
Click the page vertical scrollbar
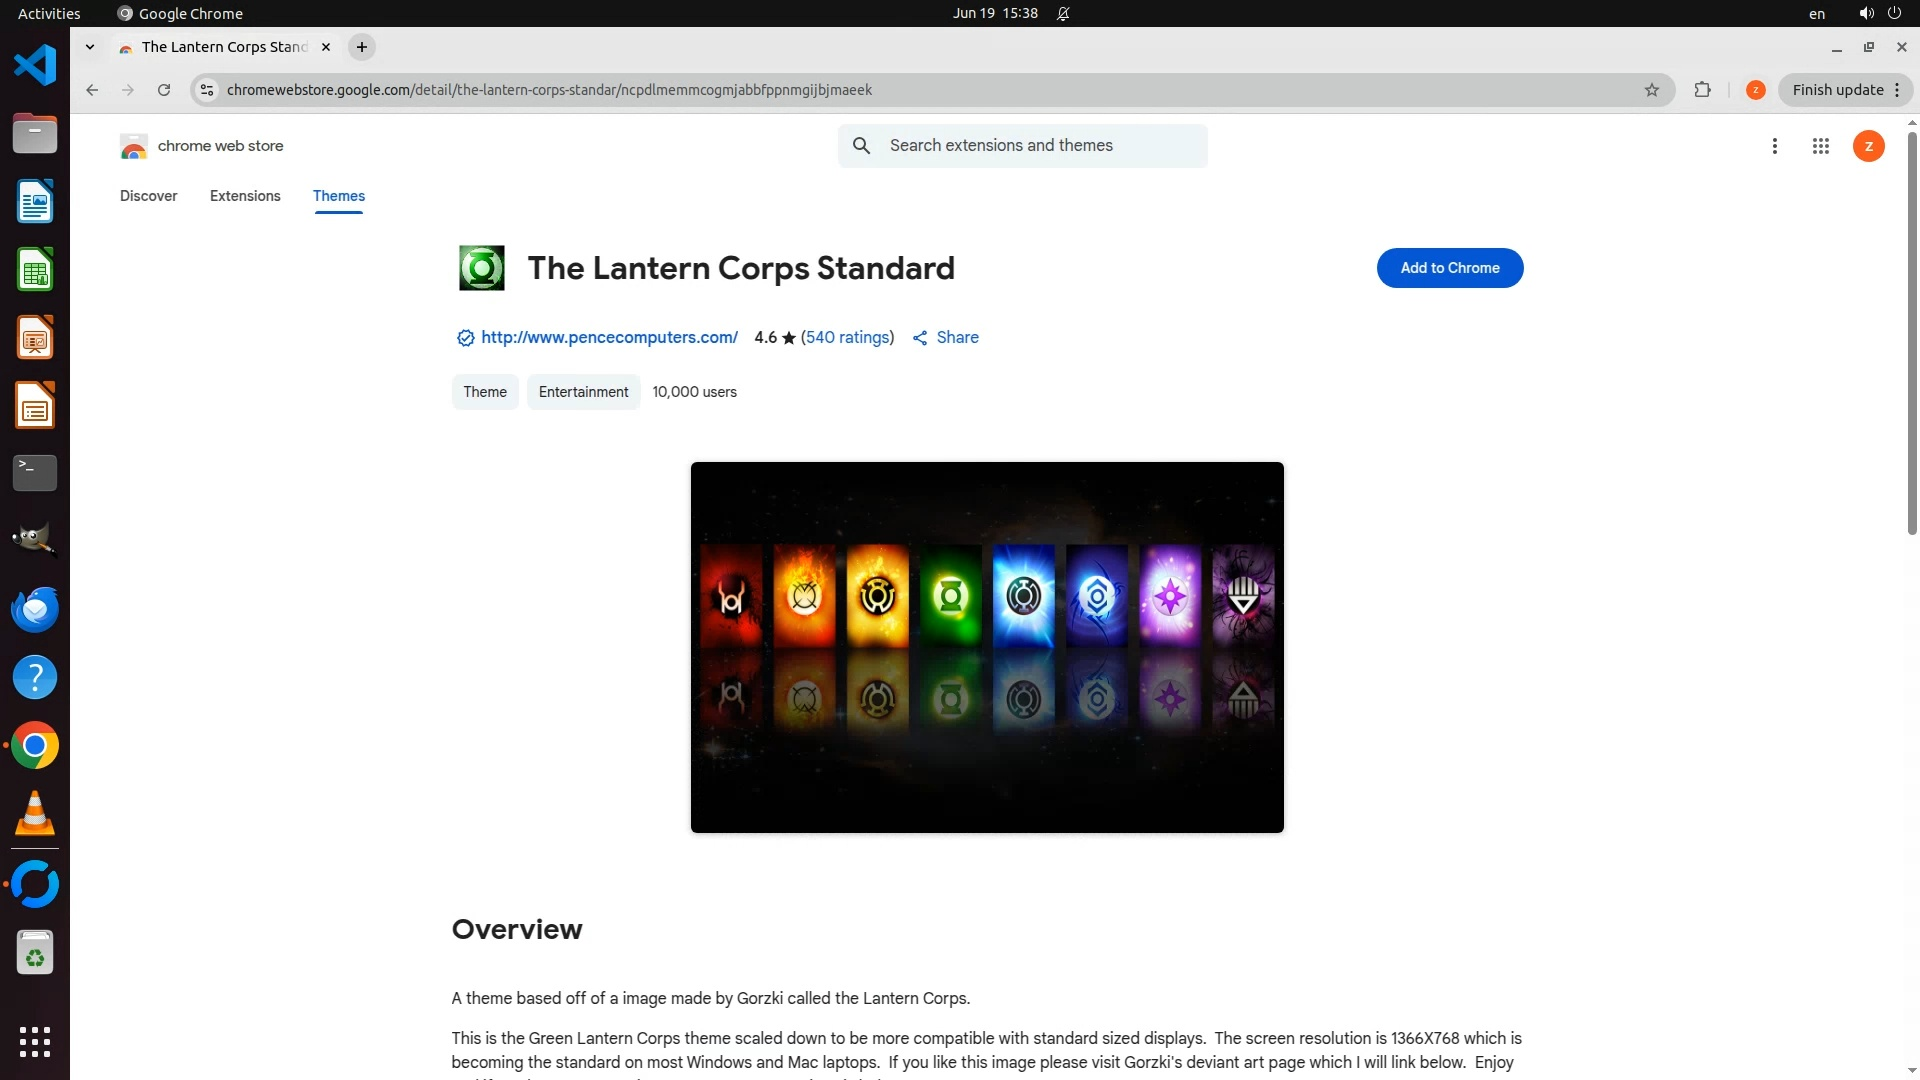pos(1911,335)
